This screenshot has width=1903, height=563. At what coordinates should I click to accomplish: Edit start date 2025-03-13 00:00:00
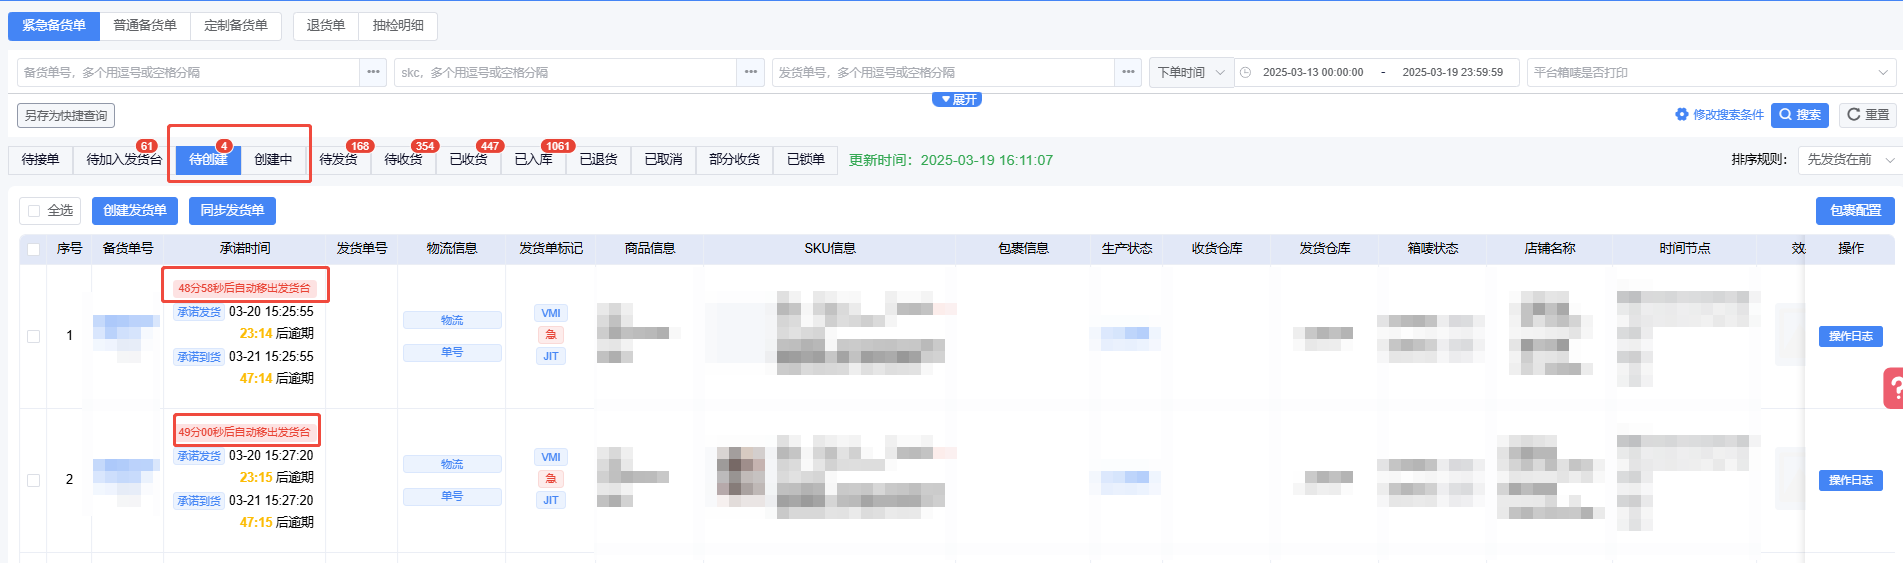pos(1313,72)
